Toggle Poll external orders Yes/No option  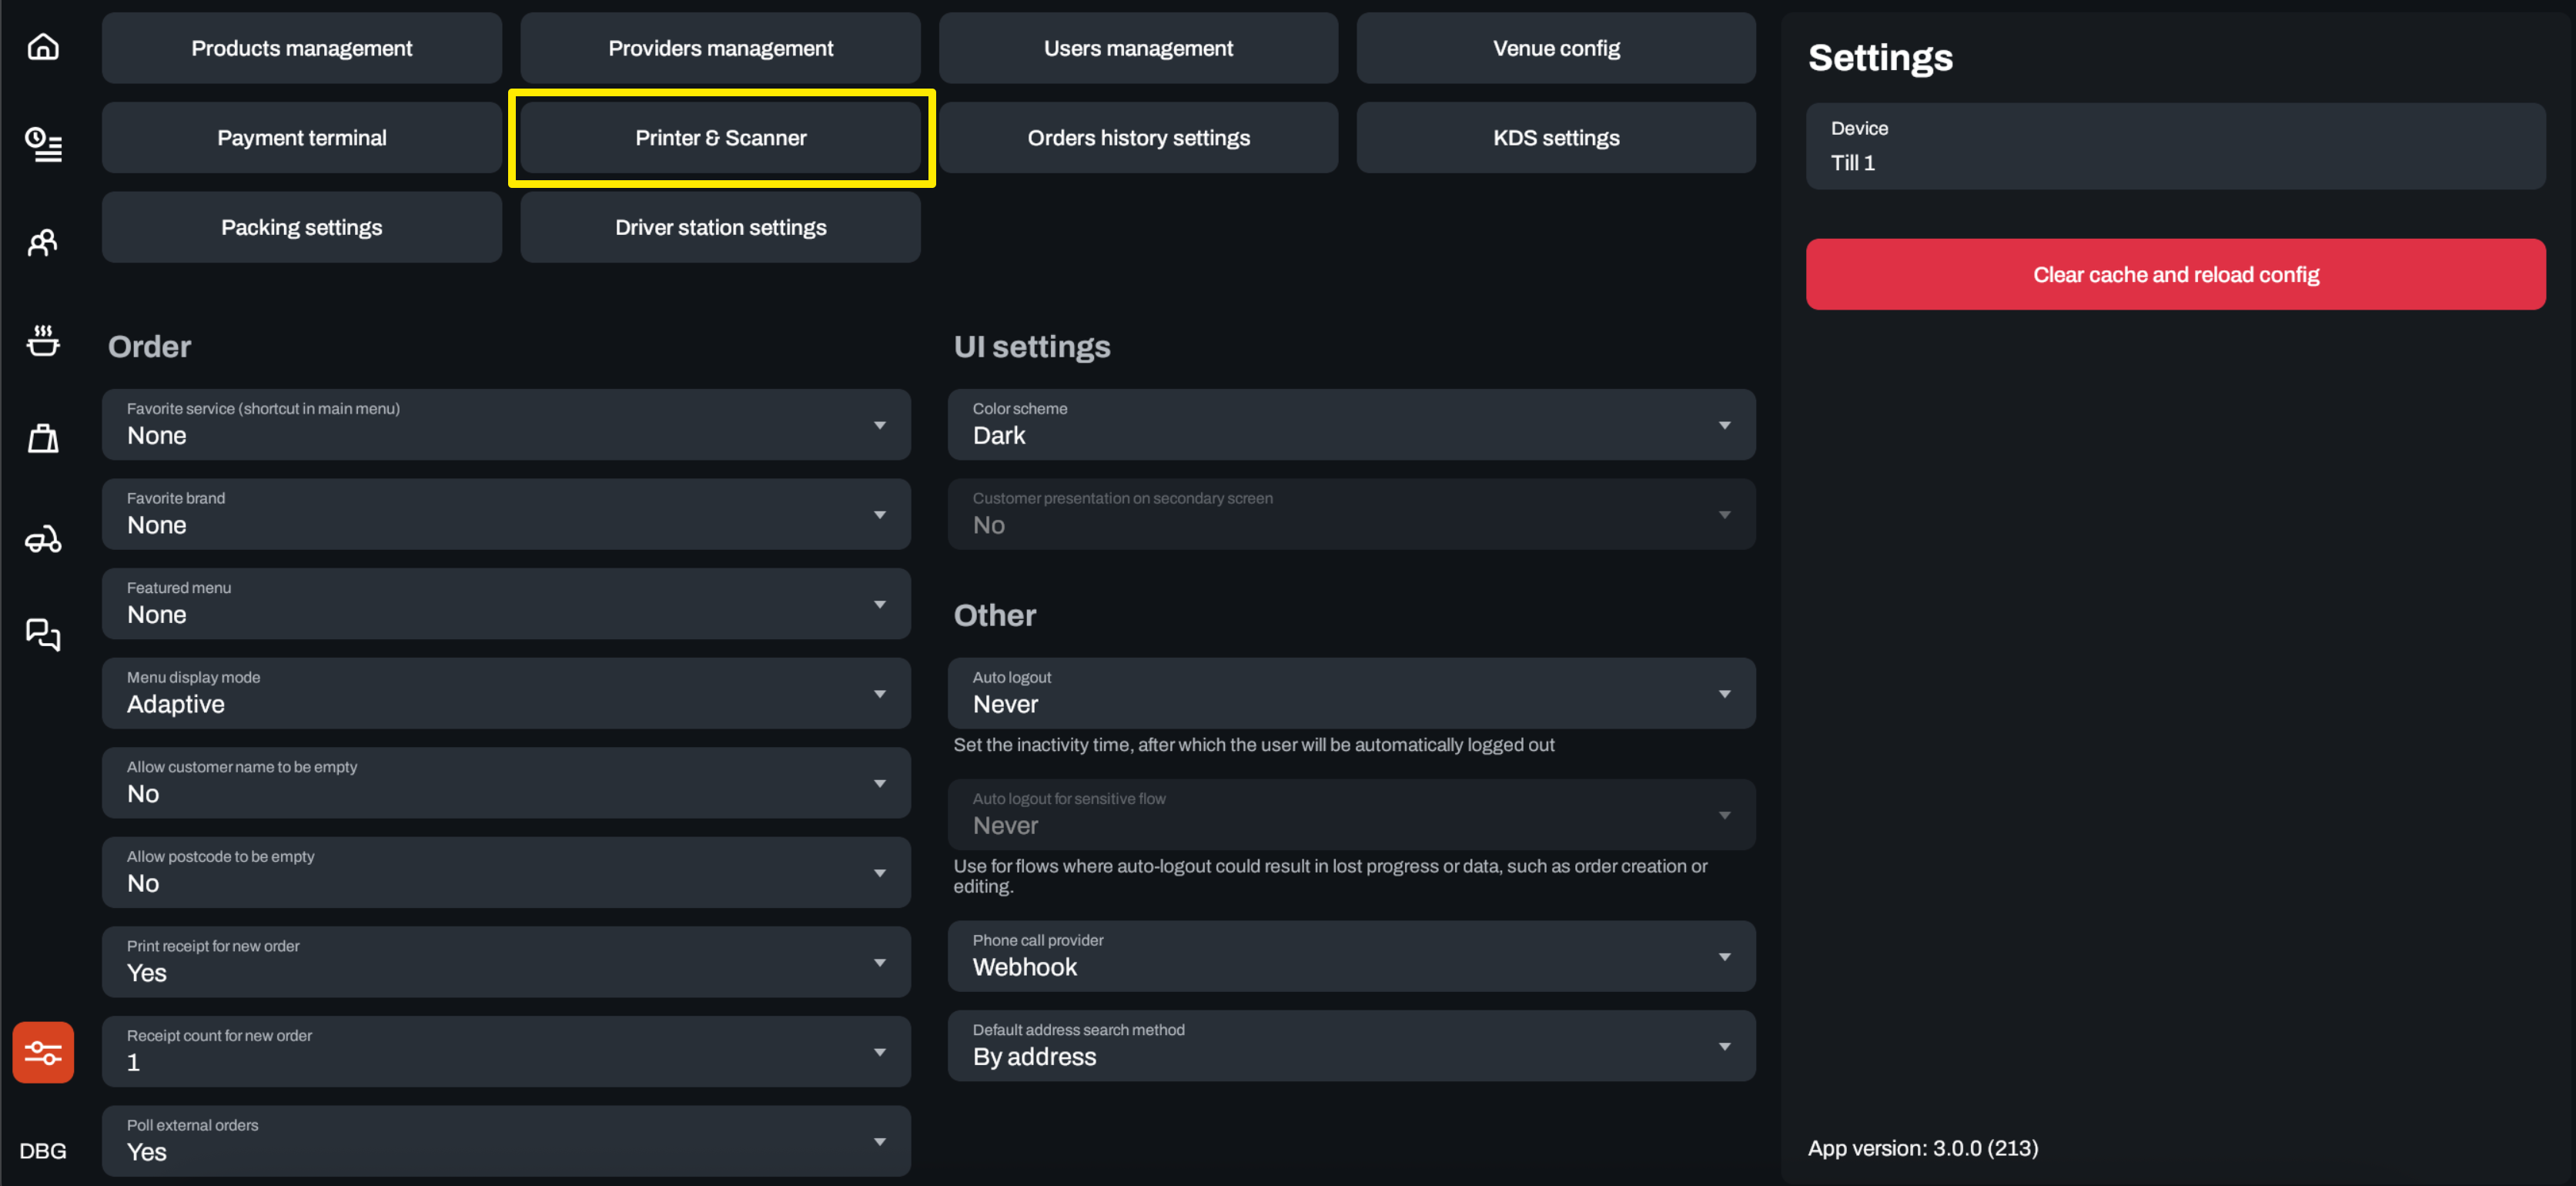pos(505,1140)
